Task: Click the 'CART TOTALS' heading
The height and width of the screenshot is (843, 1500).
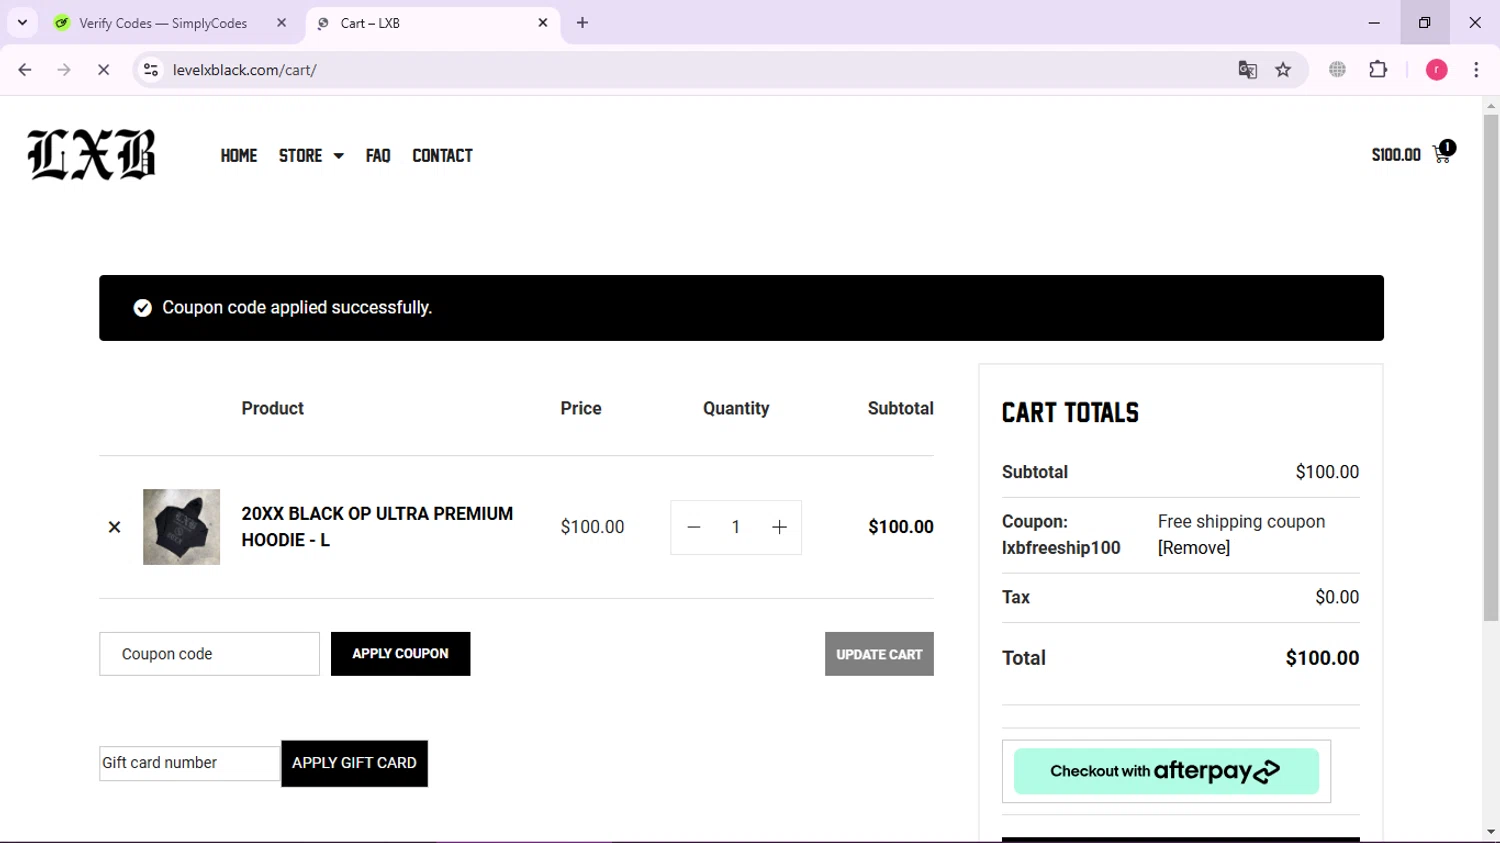Action: (1070, 412)
